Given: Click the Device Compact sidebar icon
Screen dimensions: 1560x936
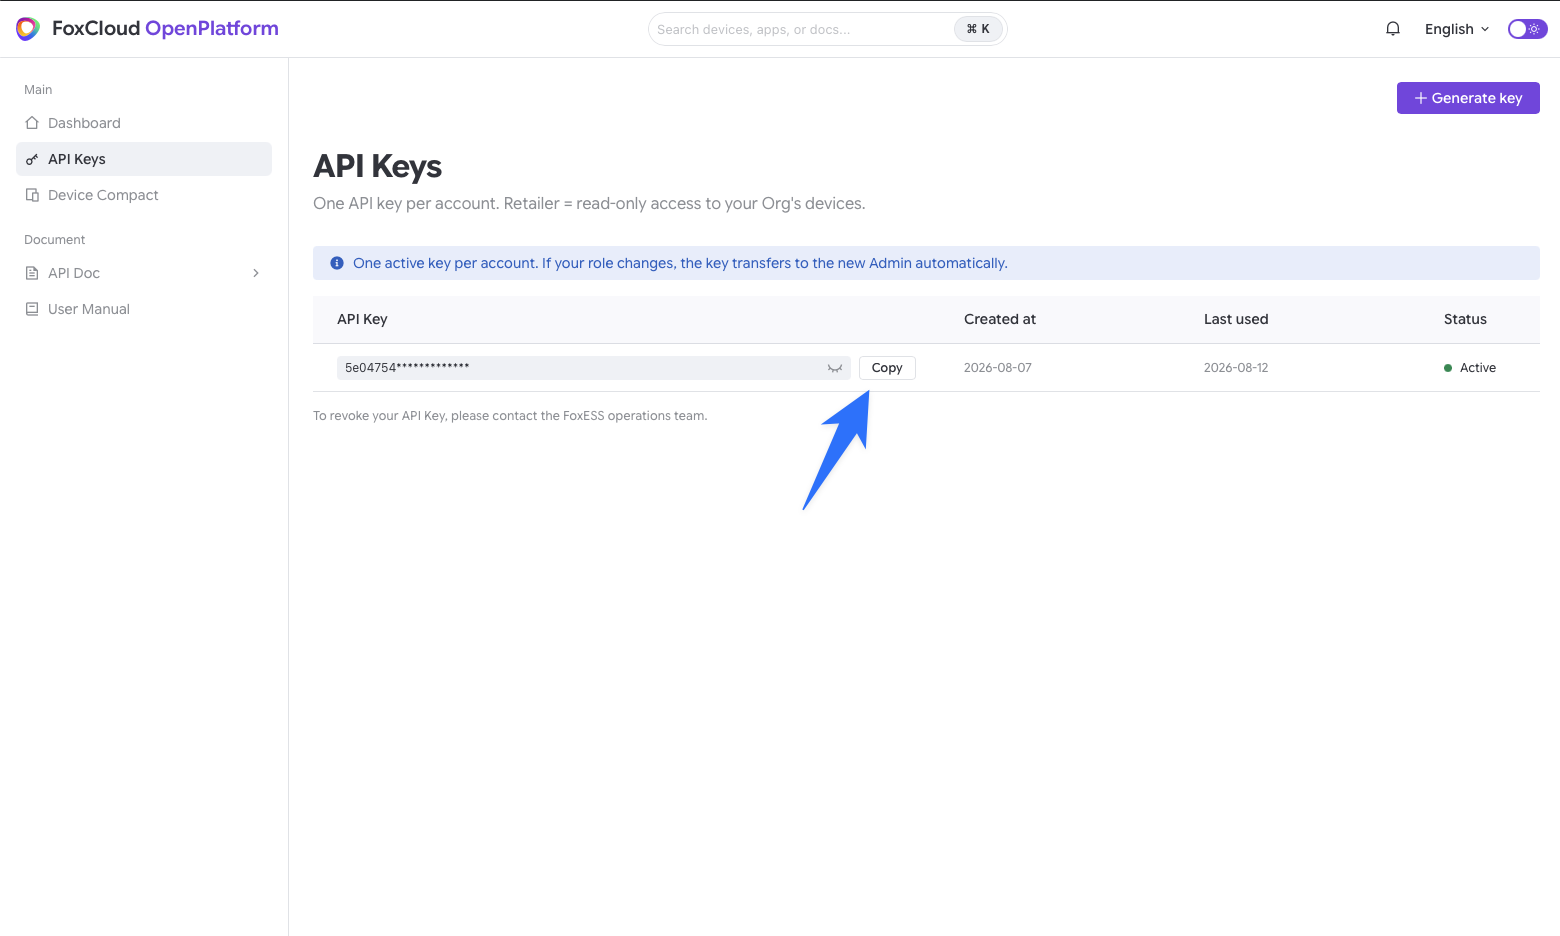Looking at the screenshot, I should click(x=32, y=195).
